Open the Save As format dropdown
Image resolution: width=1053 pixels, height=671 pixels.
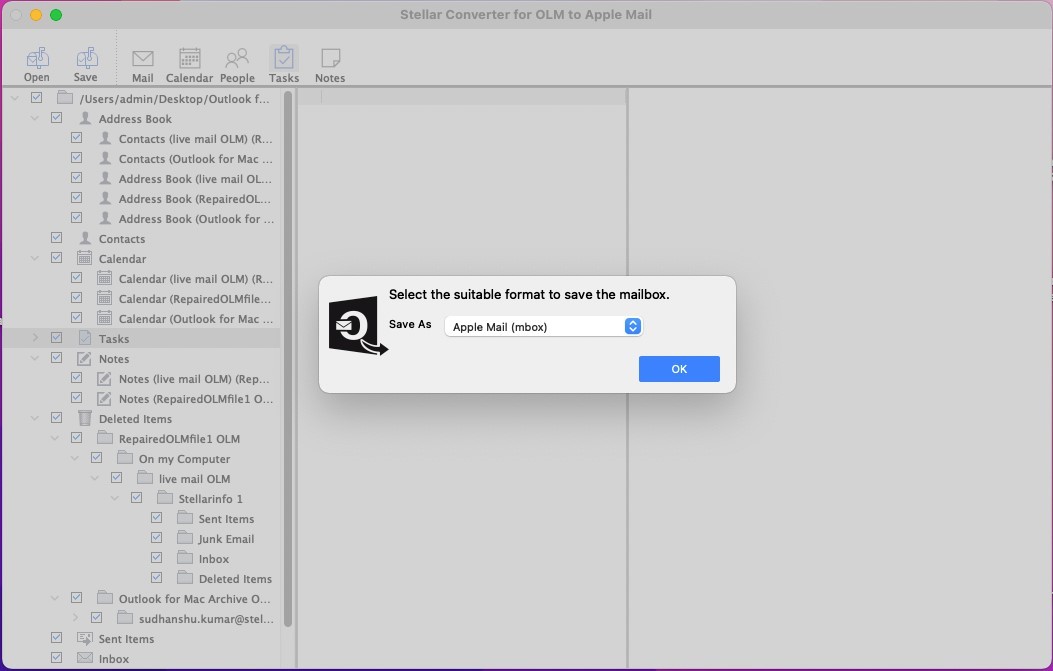click(542, 327)
